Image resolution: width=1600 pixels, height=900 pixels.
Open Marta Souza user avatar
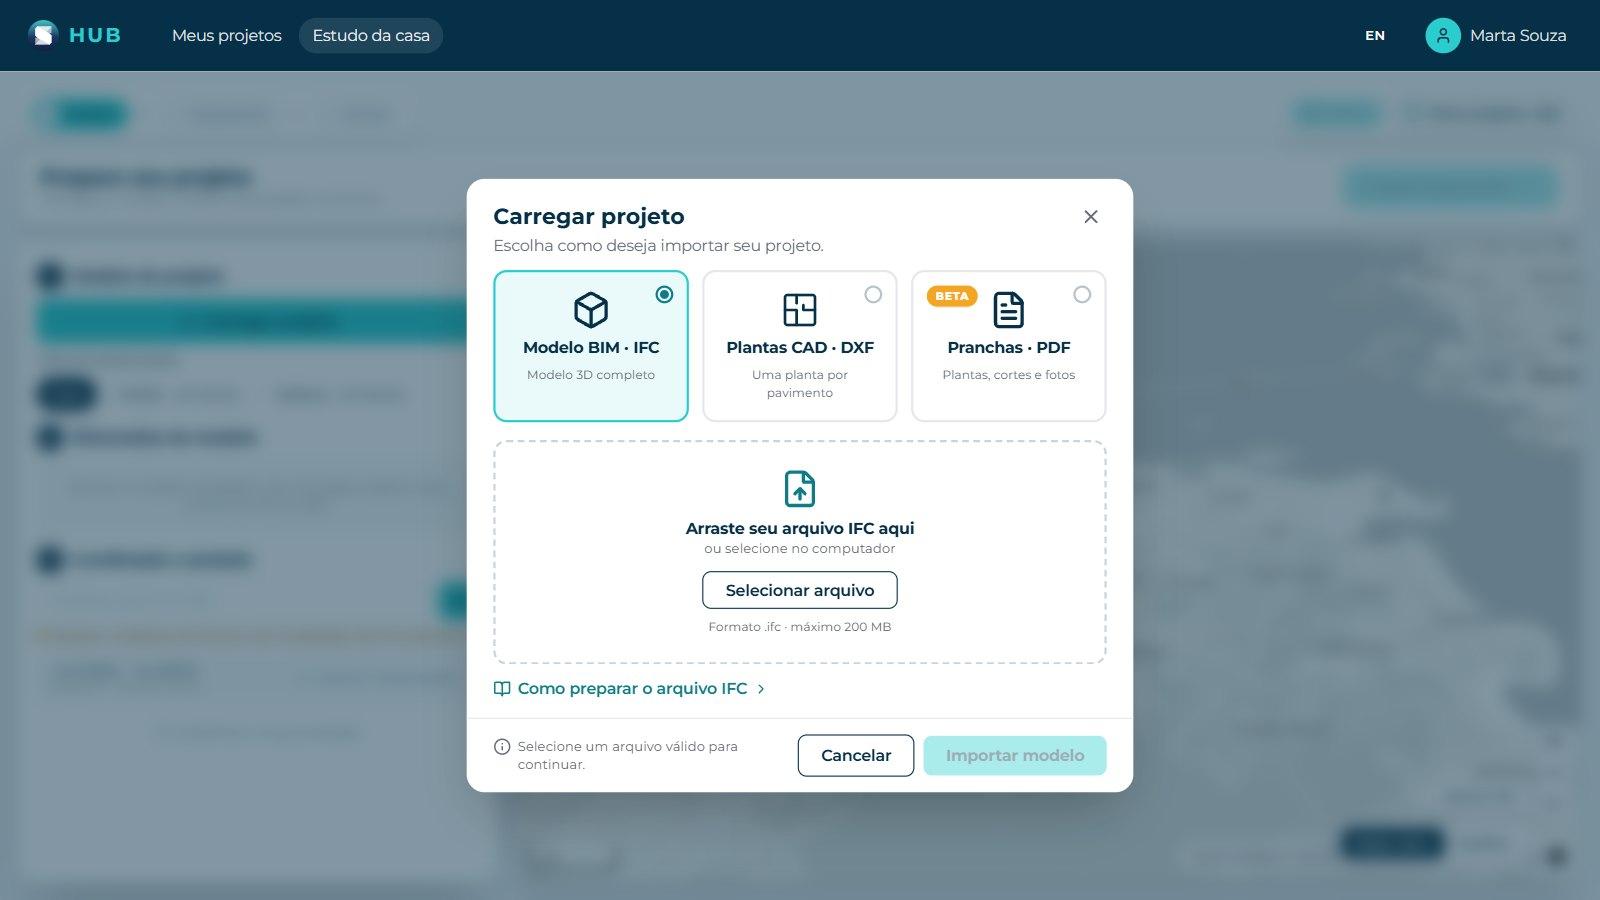point(1442,35)
